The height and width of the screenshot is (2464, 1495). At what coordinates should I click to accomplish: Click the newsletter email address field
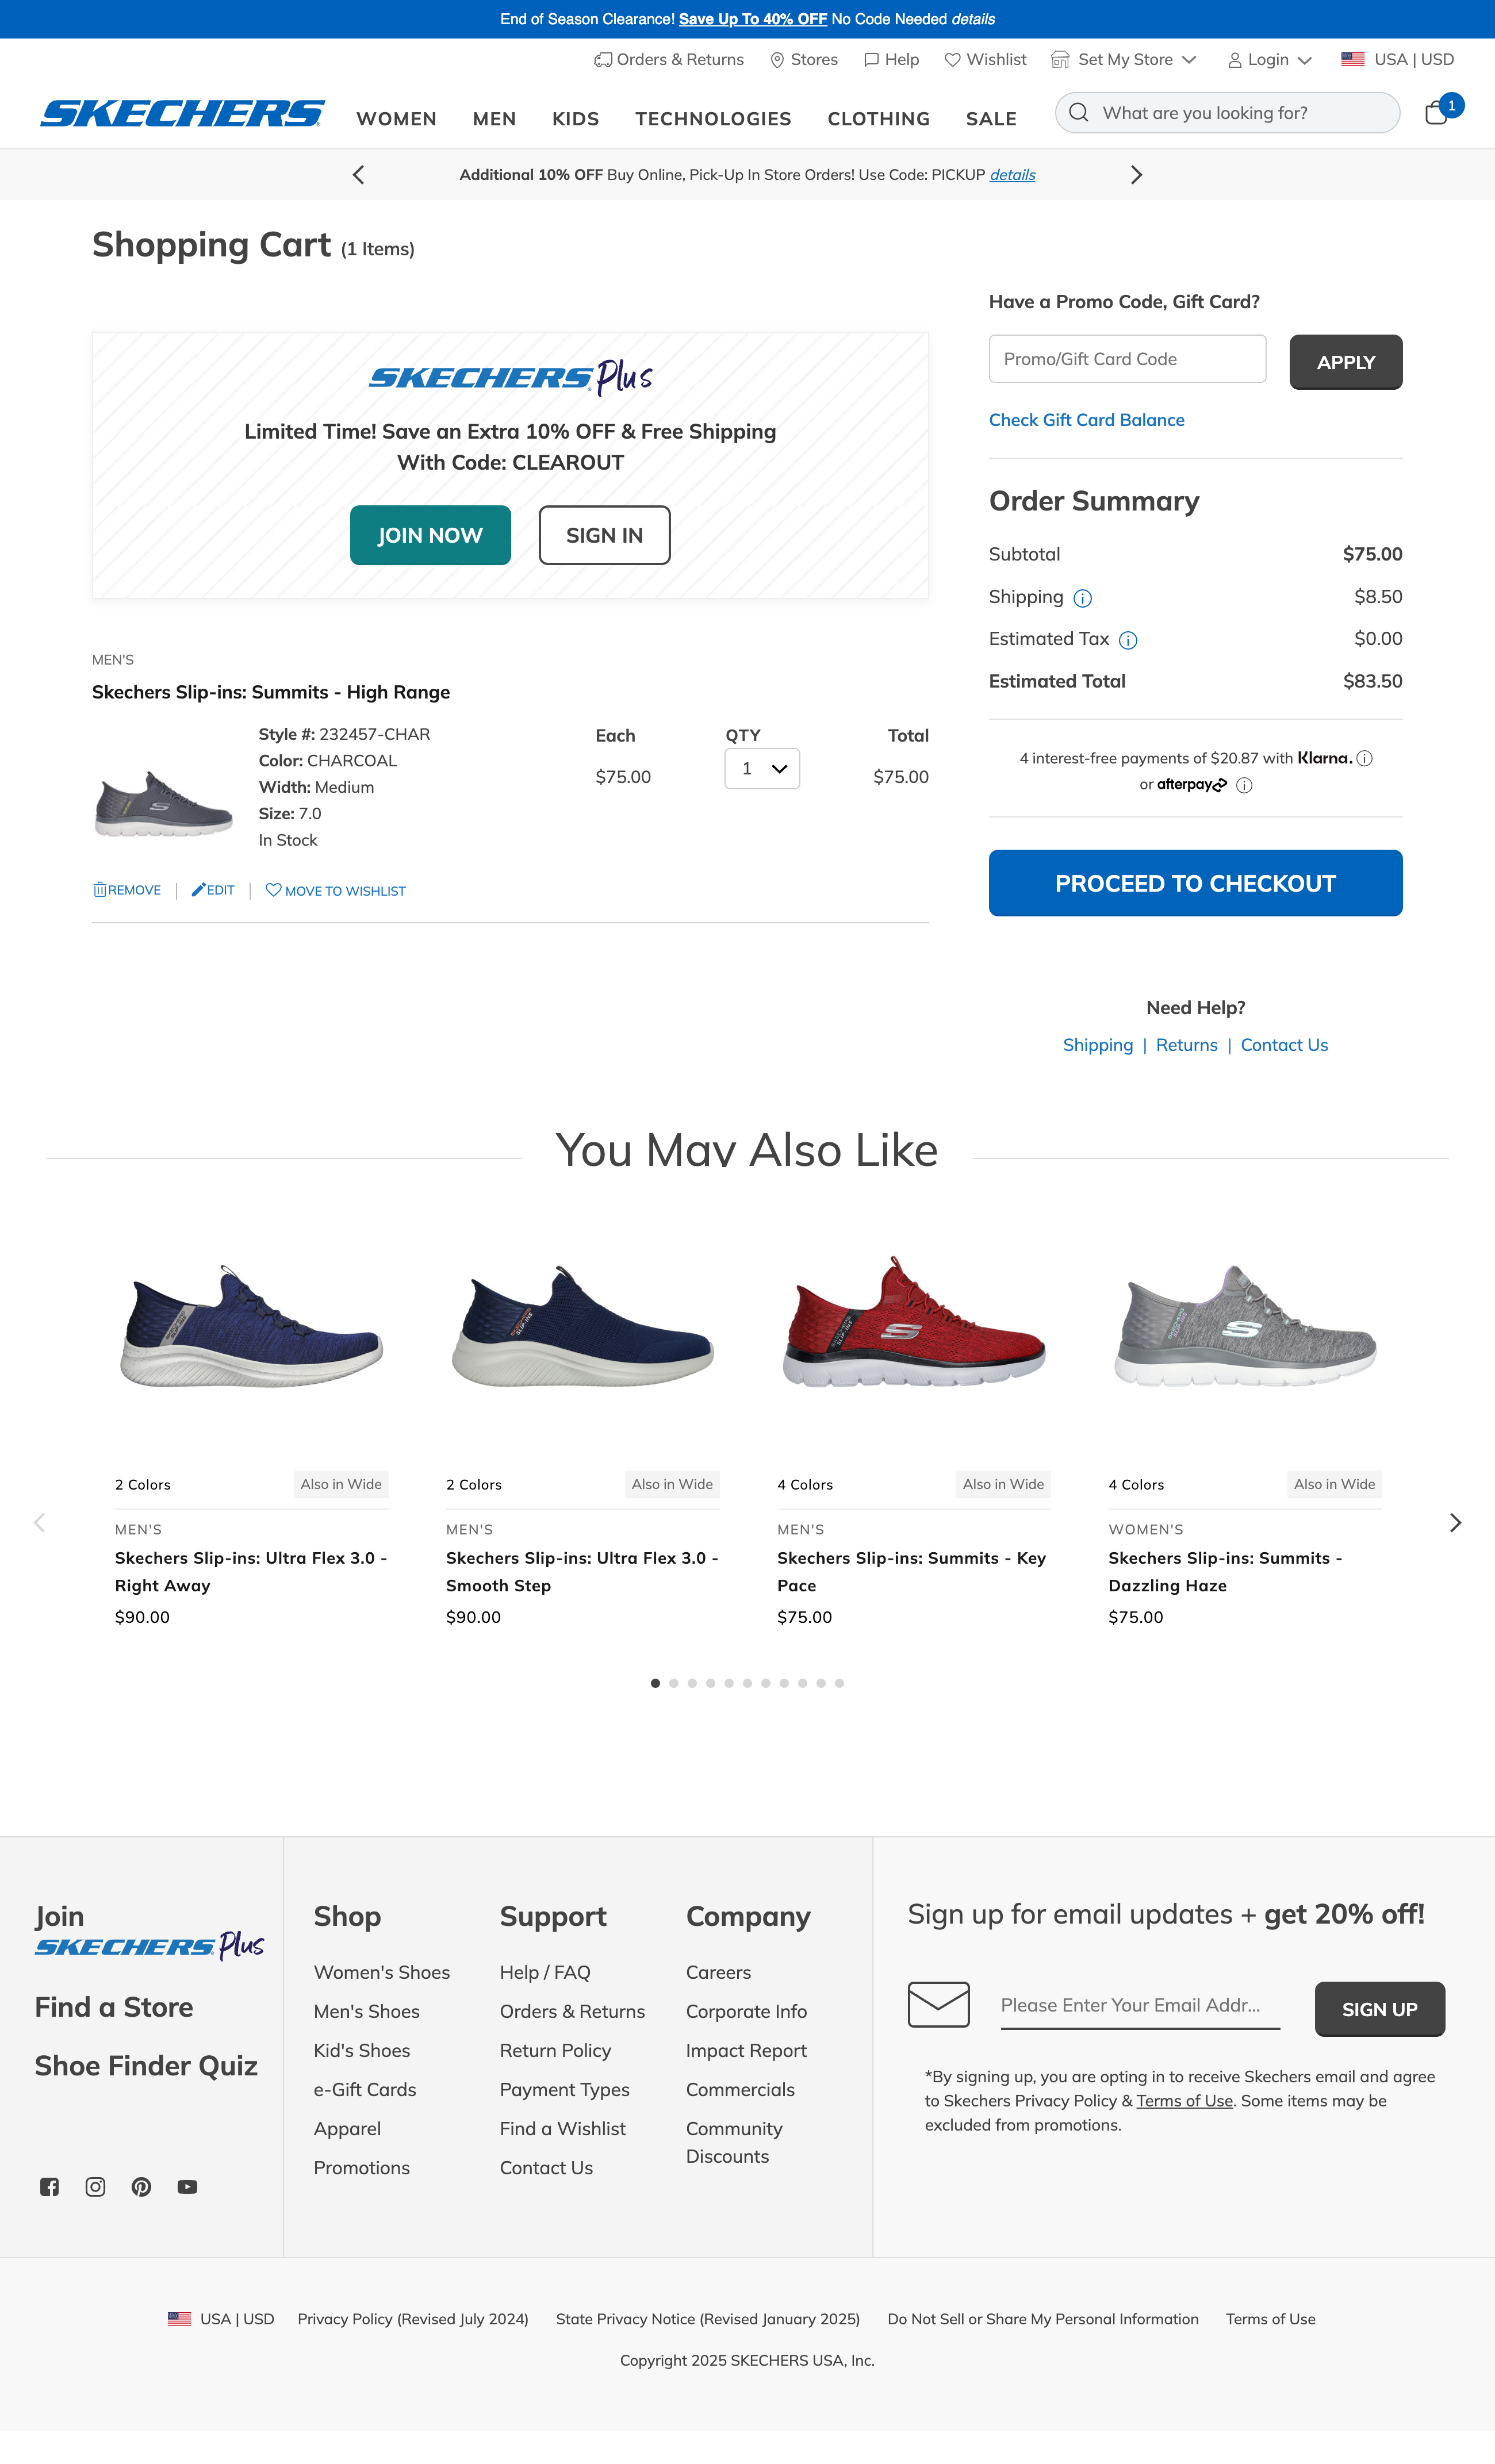(1140, 2005)
